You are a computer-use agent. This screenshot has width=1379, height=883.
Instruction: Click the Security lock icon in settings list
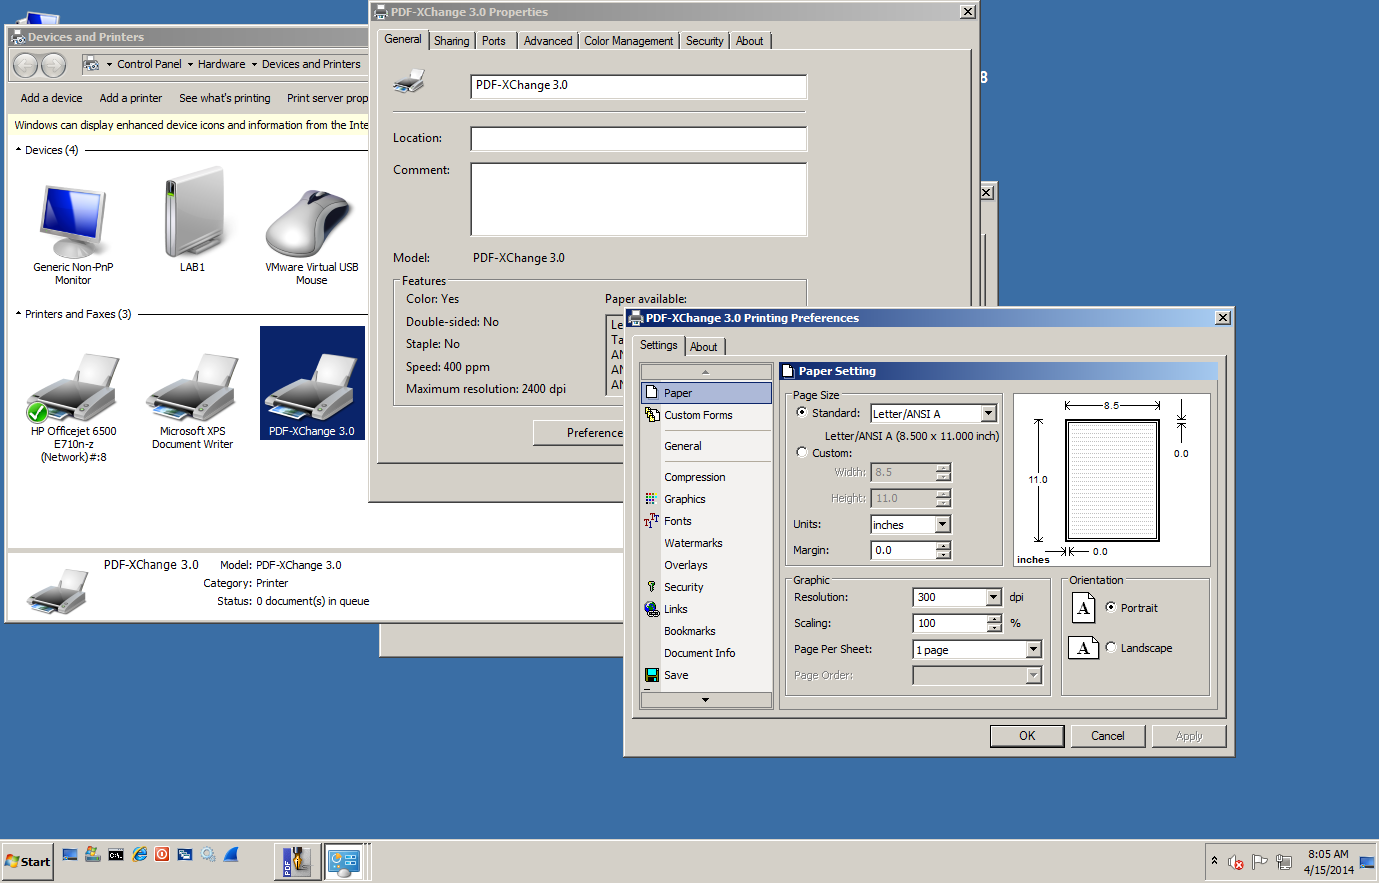click(x=651, y=586)
